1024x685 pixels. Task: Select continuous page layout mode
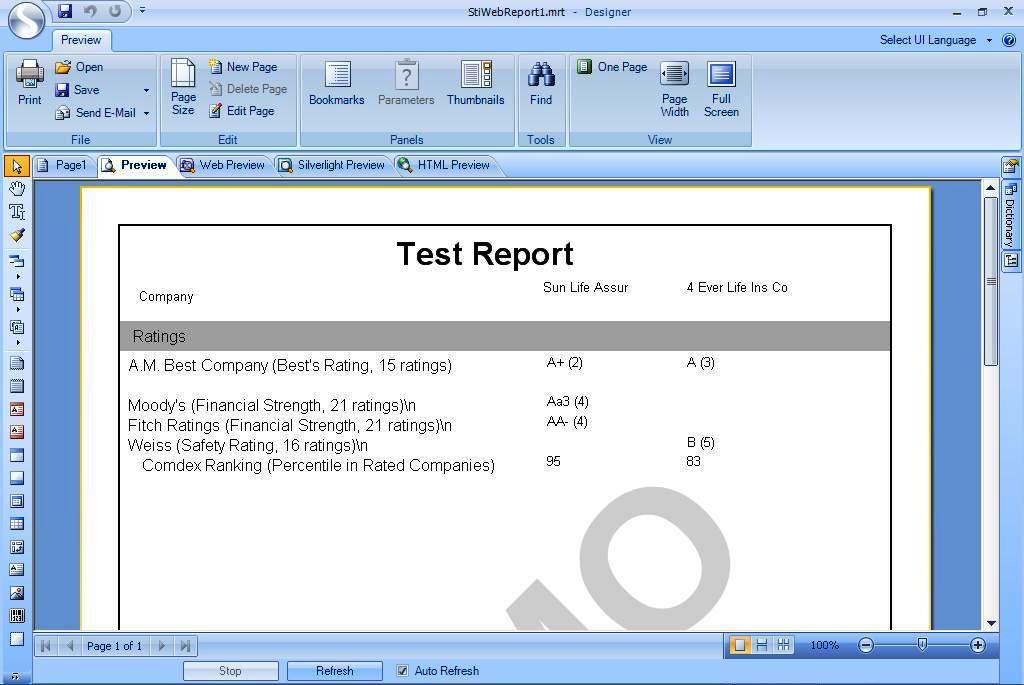tap(761, 645)
